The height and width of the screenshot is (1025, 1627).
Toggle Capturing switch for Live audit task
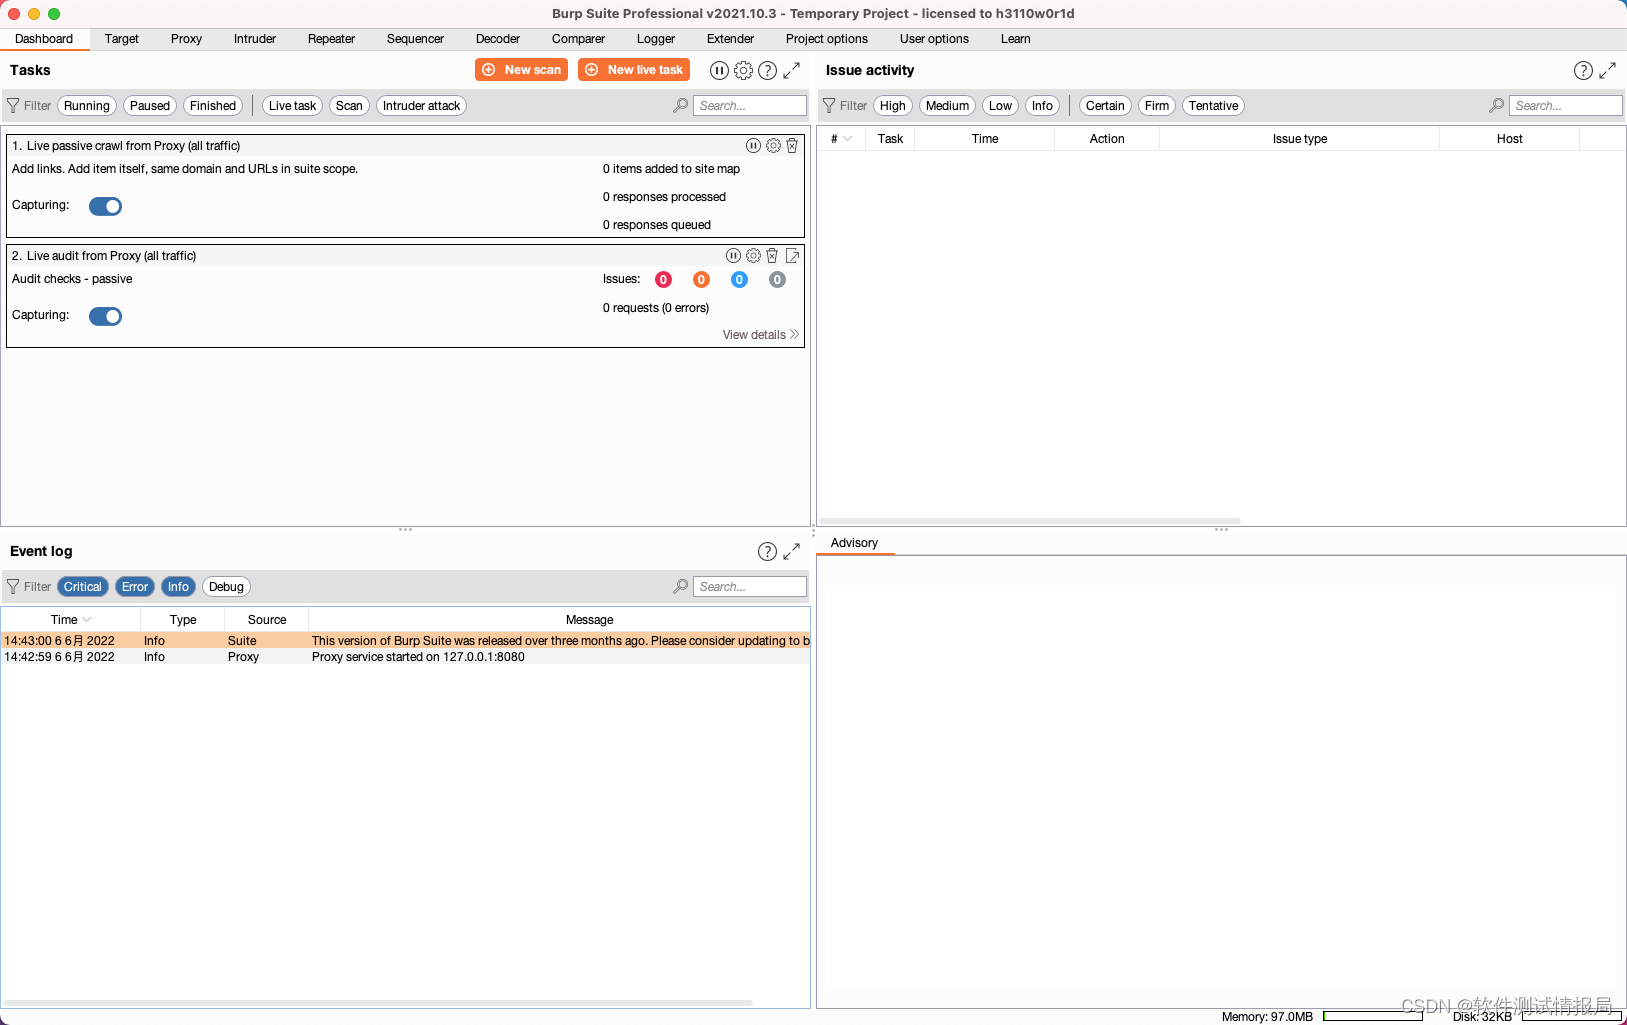[105, 316]
